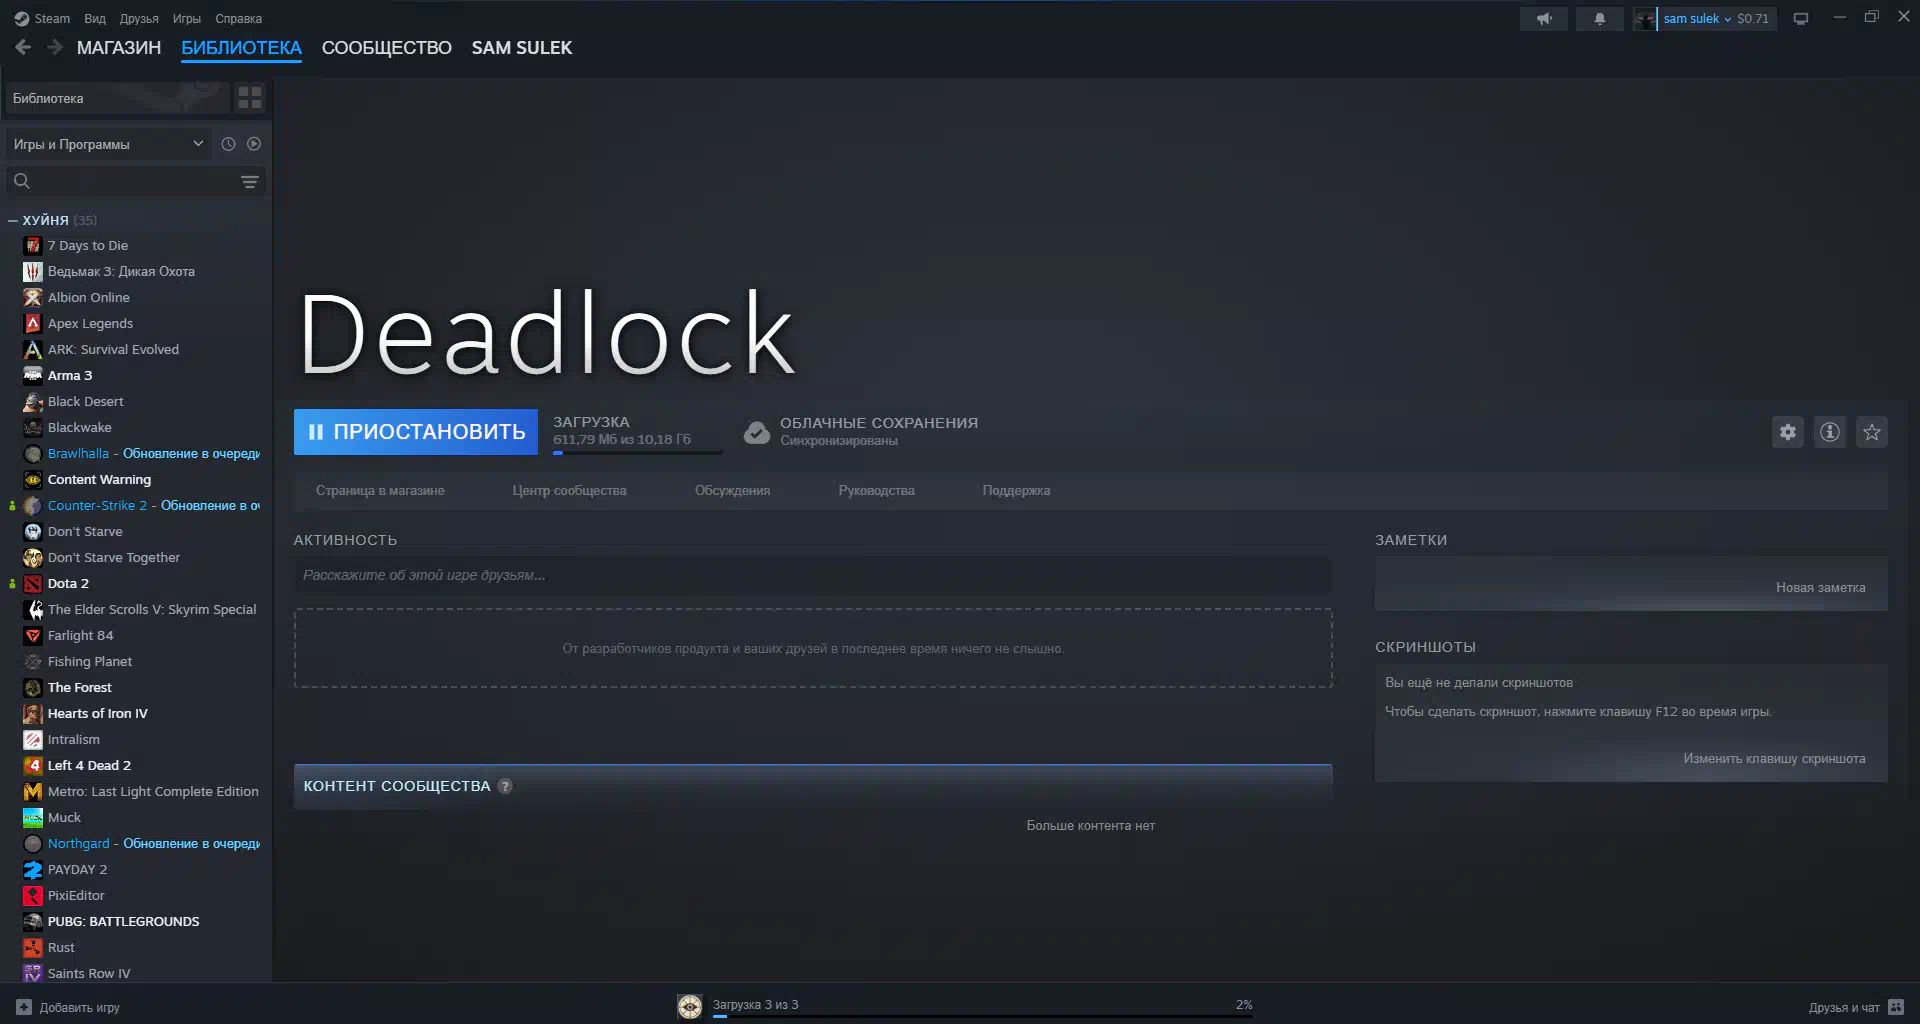Click the Библиотека home button
Screen dimensions: 1920x1024
click(x=117, y=98)
